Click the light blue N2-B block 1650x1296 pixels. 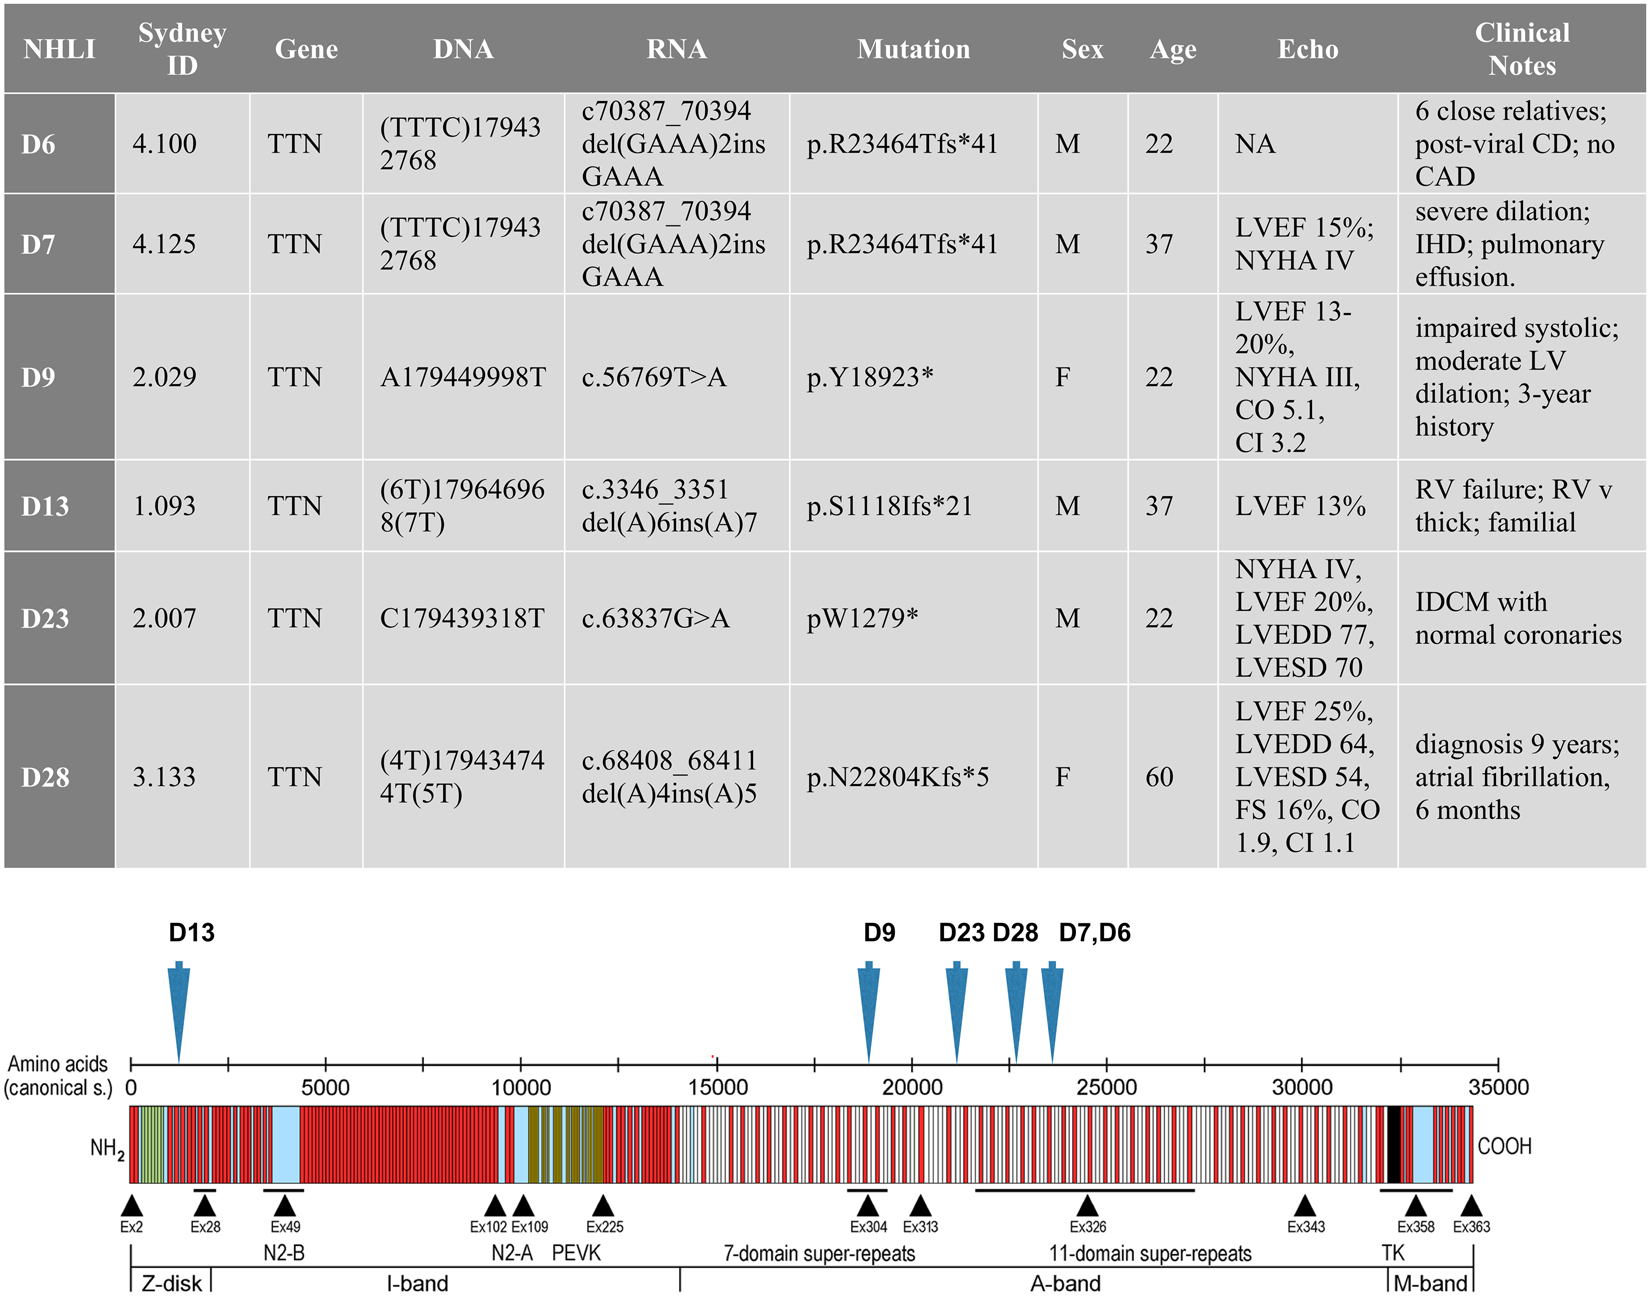pyautogui.click(x=286, y=1145)
